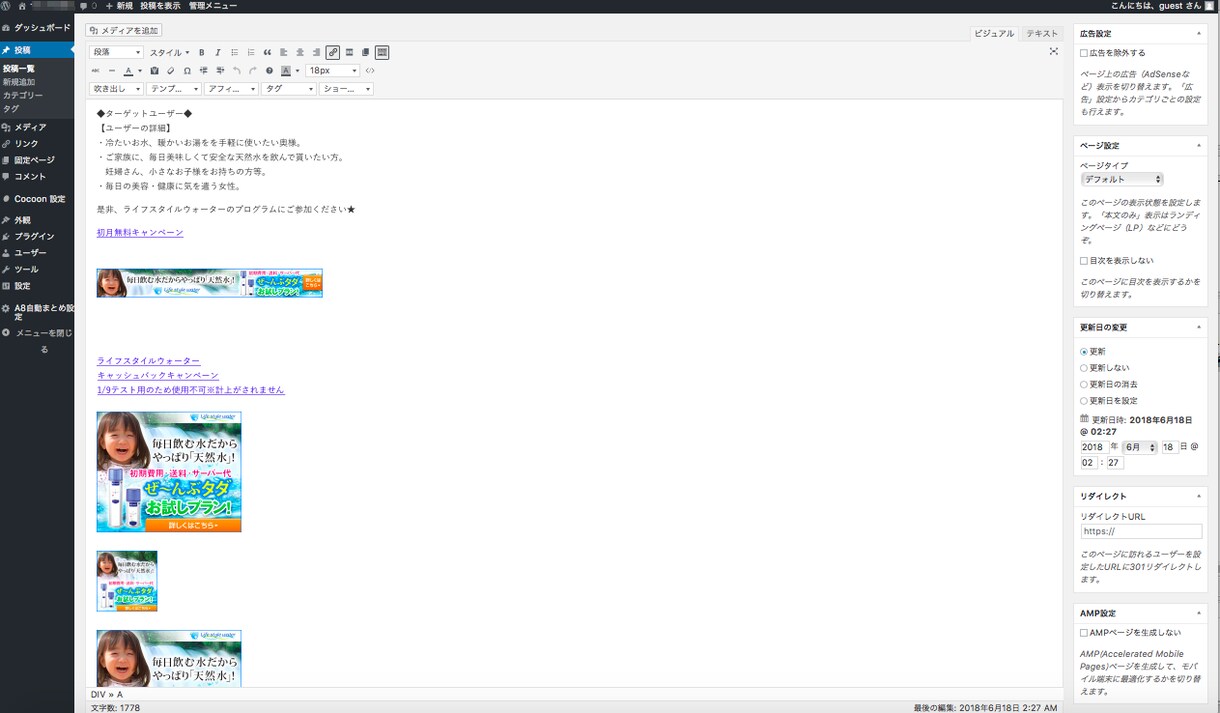The height and width of the screenshot is (713, 1220).
Task: Select 更新しない radio option
Action: (x=1084, y=368)
